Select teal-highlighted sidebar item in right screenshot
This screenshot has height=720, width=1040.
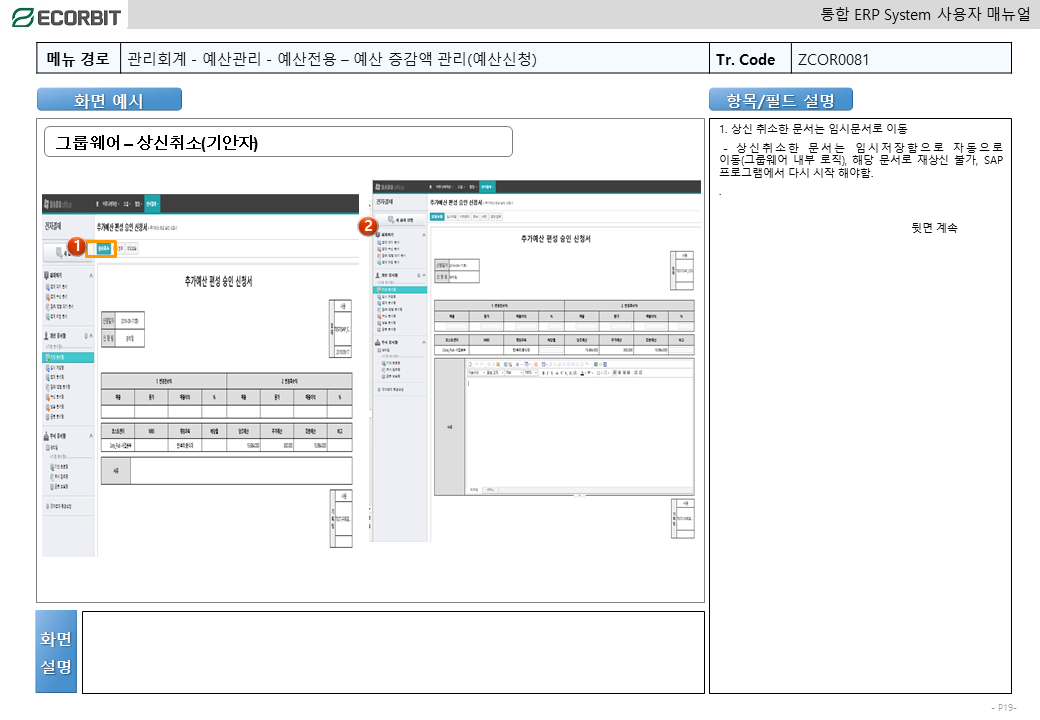click(x=400, y=289)
